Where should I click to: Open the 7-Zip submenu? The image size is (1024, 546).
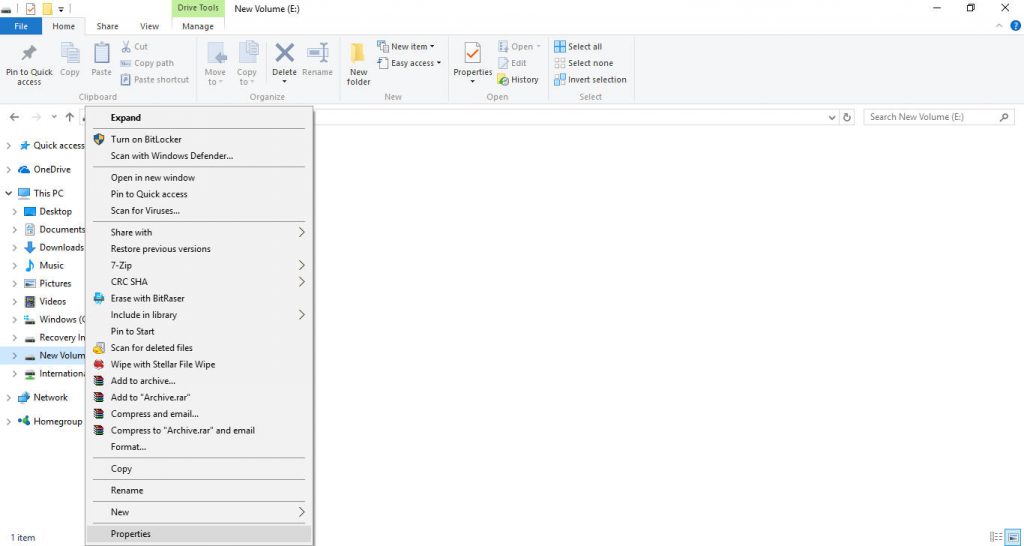[199, 265]
